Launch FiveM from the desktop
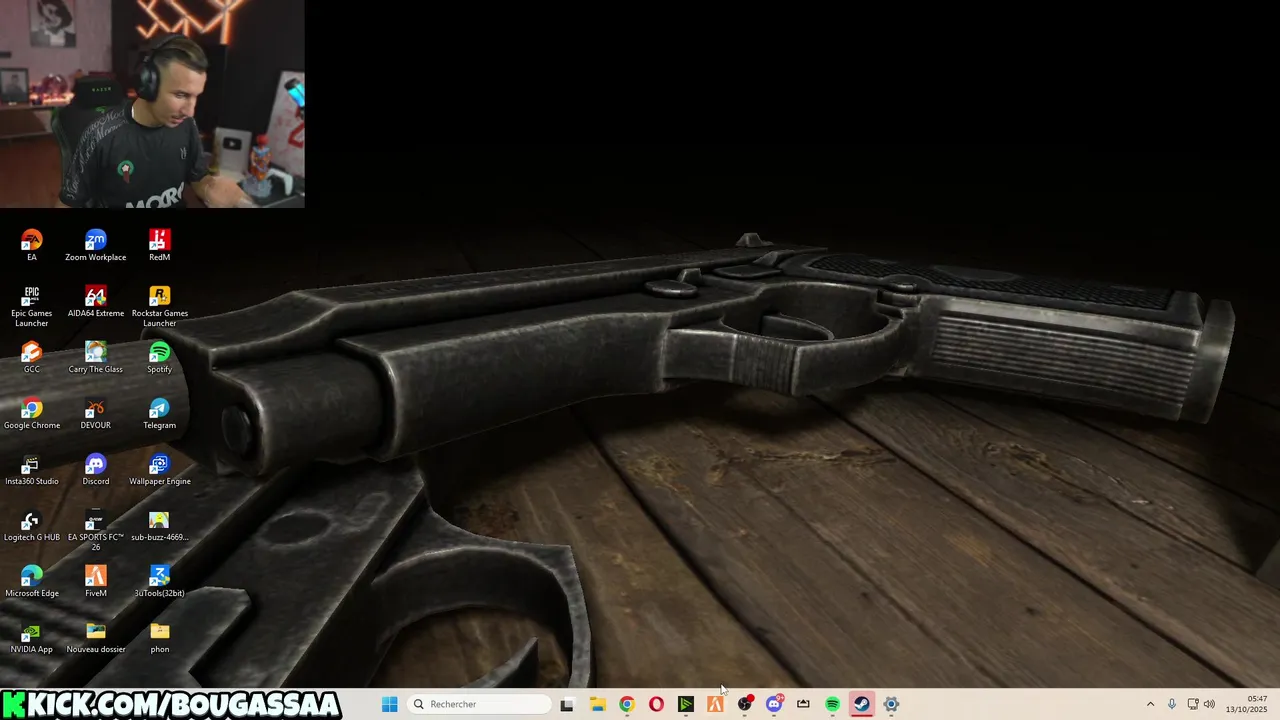The image size is (1280, 720). click(96, 581)
